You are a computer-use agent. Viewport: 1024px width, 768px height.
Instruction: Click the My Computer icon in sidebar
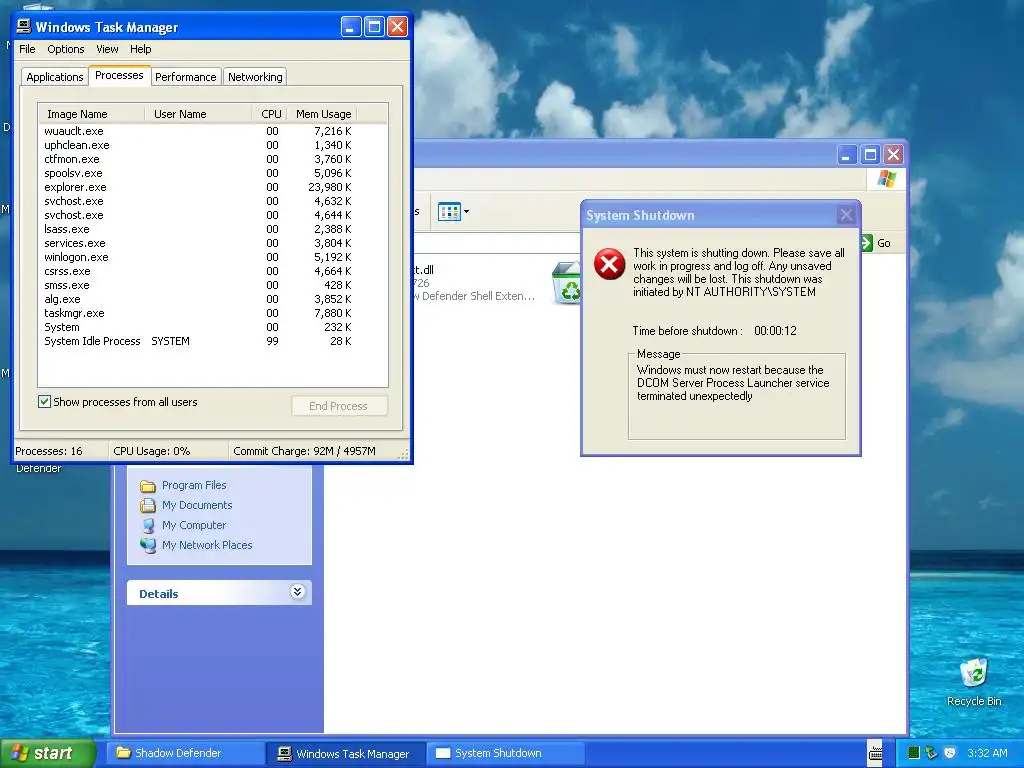click(148, 525)
